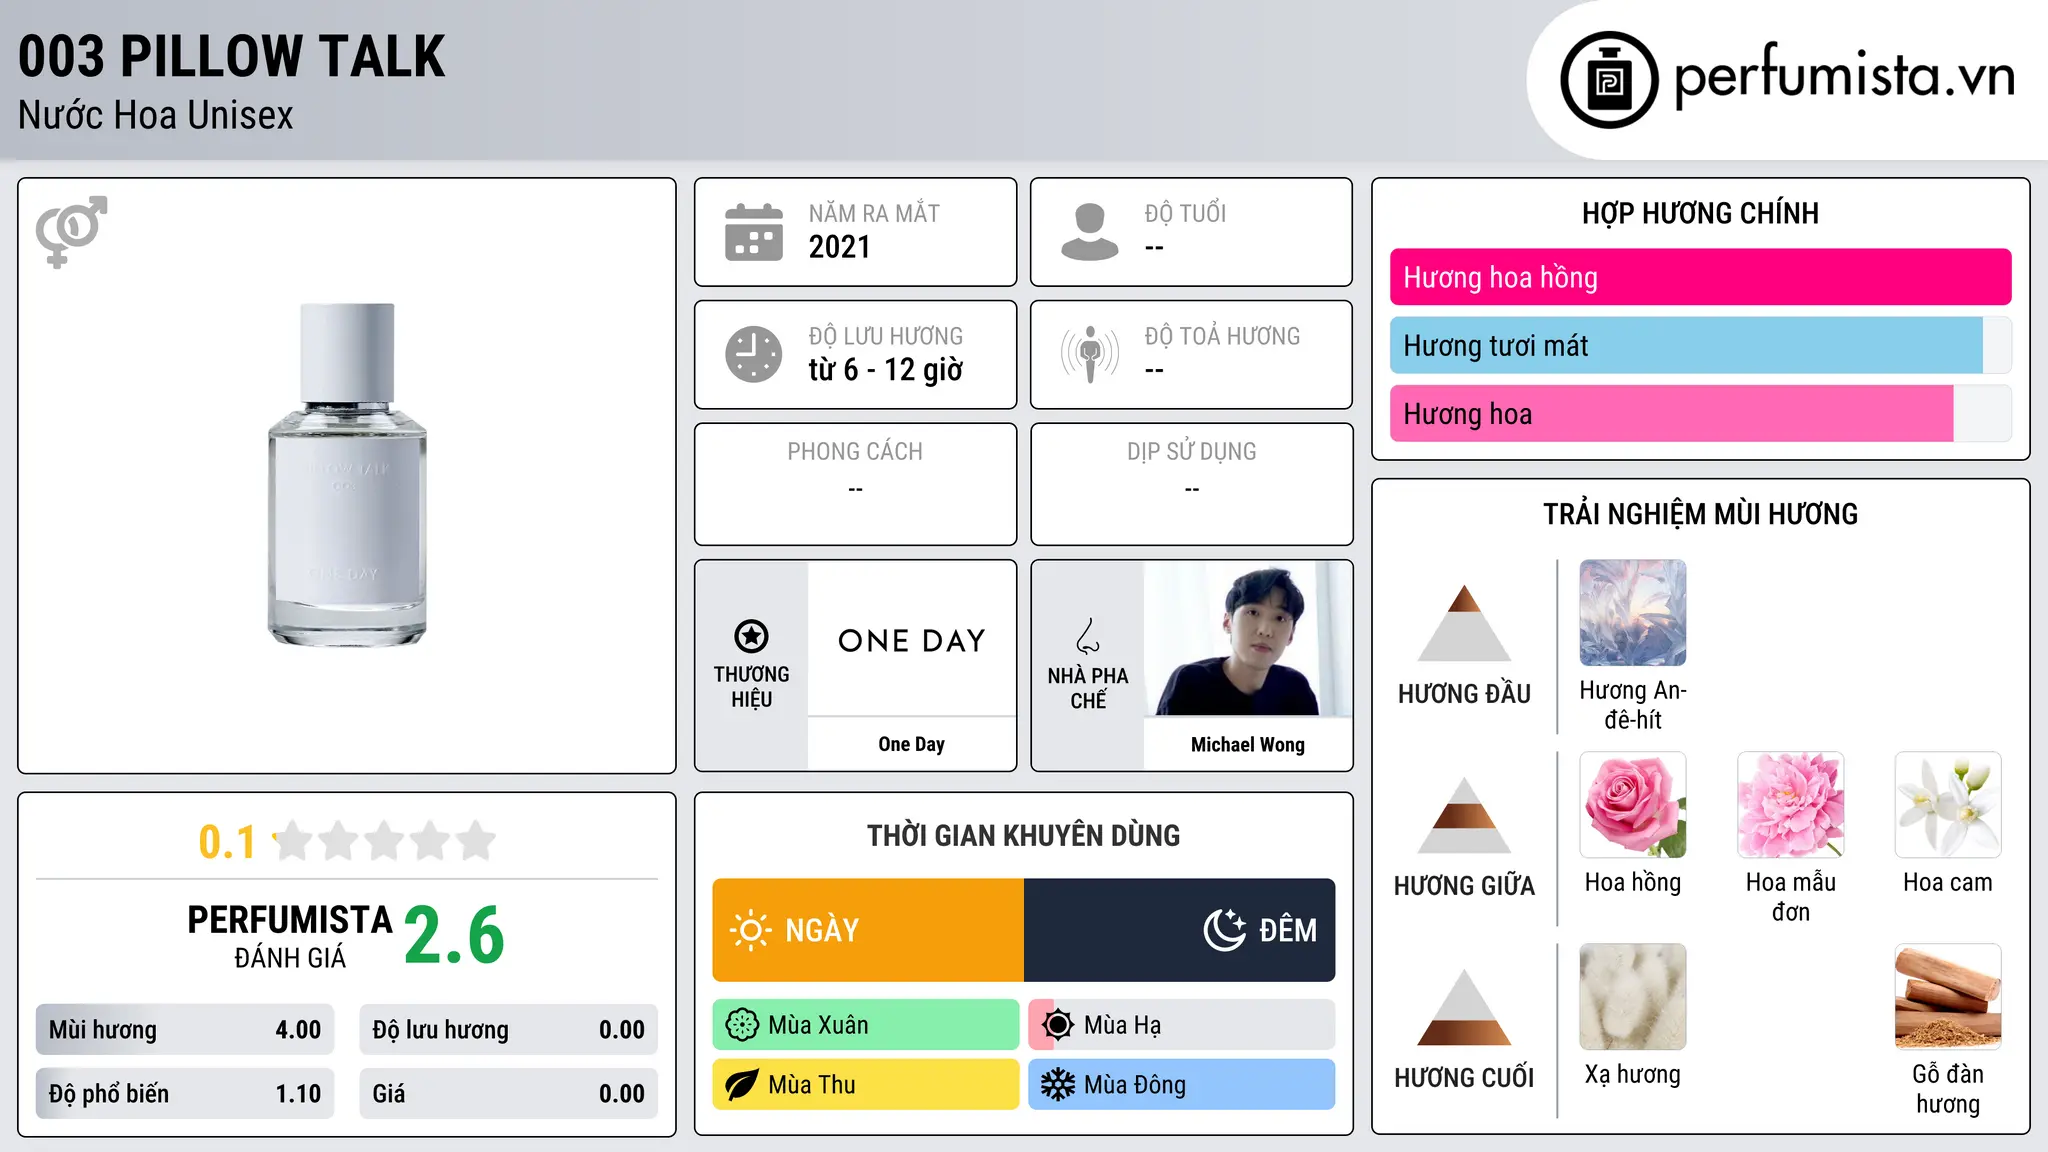Click the release year value 2021

tap(840, 247)
